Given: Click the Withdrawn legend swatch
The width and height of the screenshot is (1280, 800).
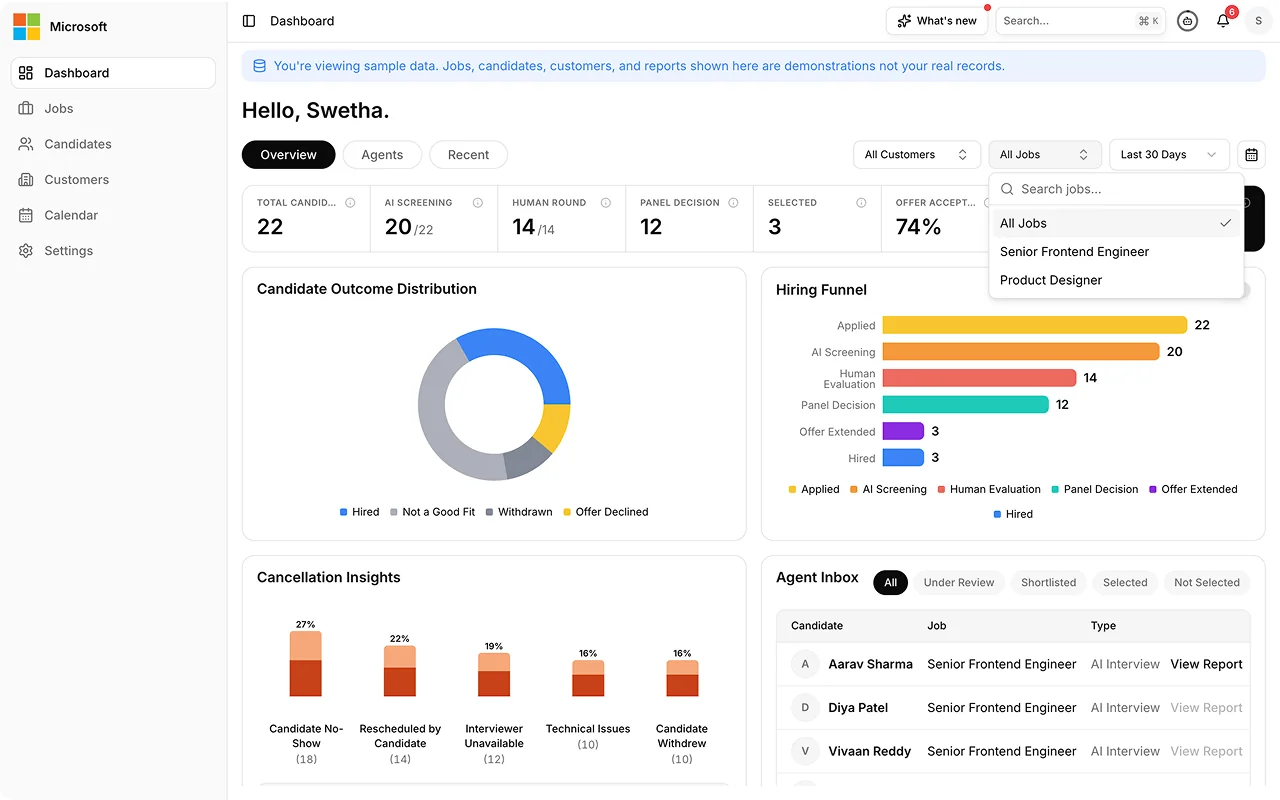Looking at the screenshot, I should pos(490,512).
